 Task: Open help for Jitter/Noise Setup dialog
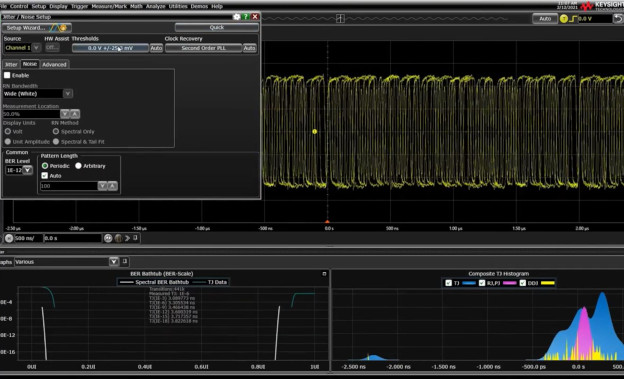tap(246, 17)
